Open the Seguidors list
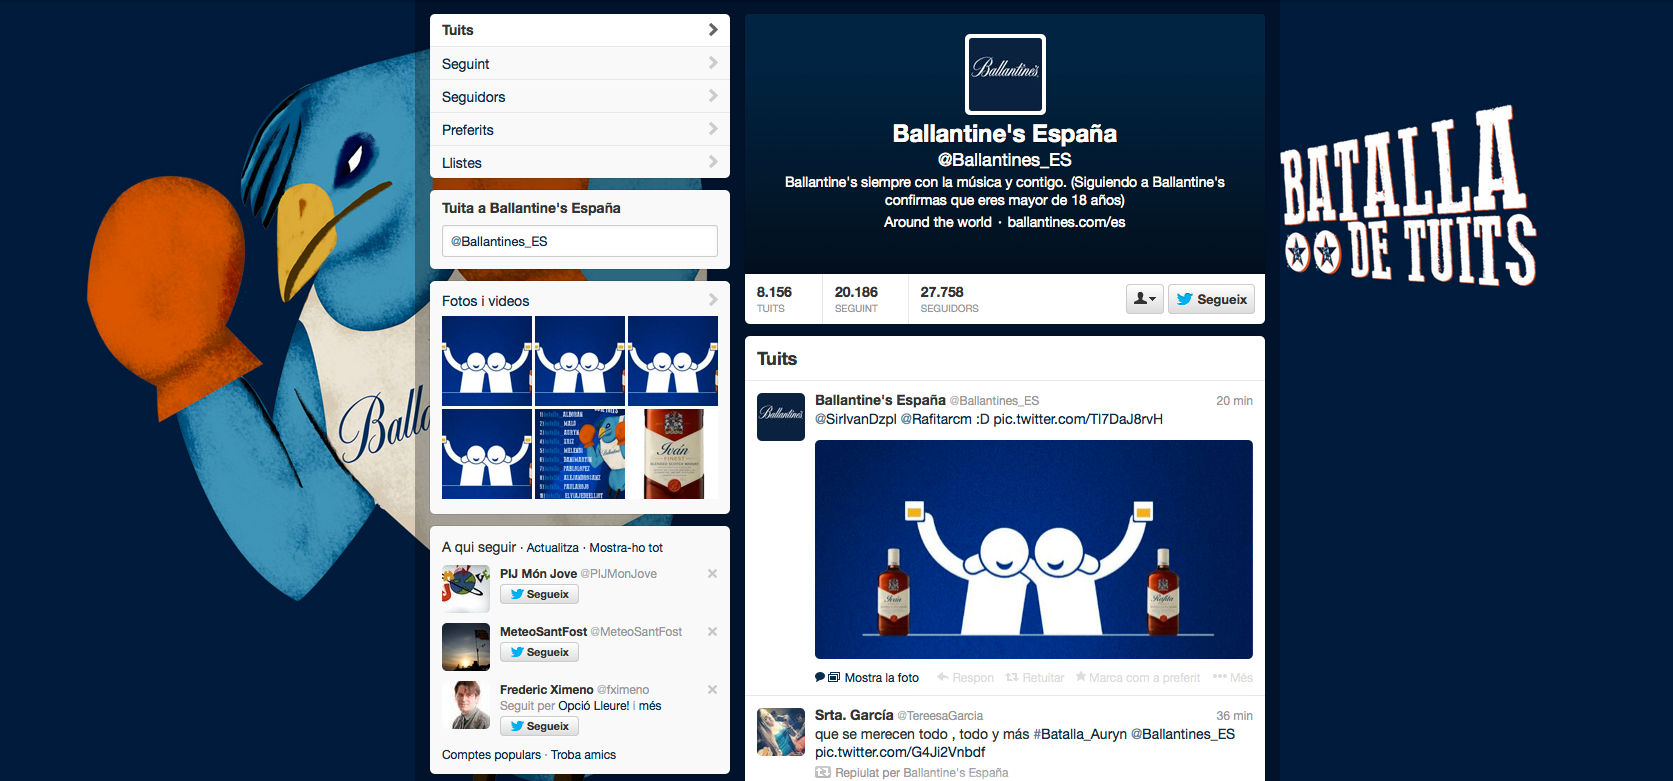 point(580,96)
